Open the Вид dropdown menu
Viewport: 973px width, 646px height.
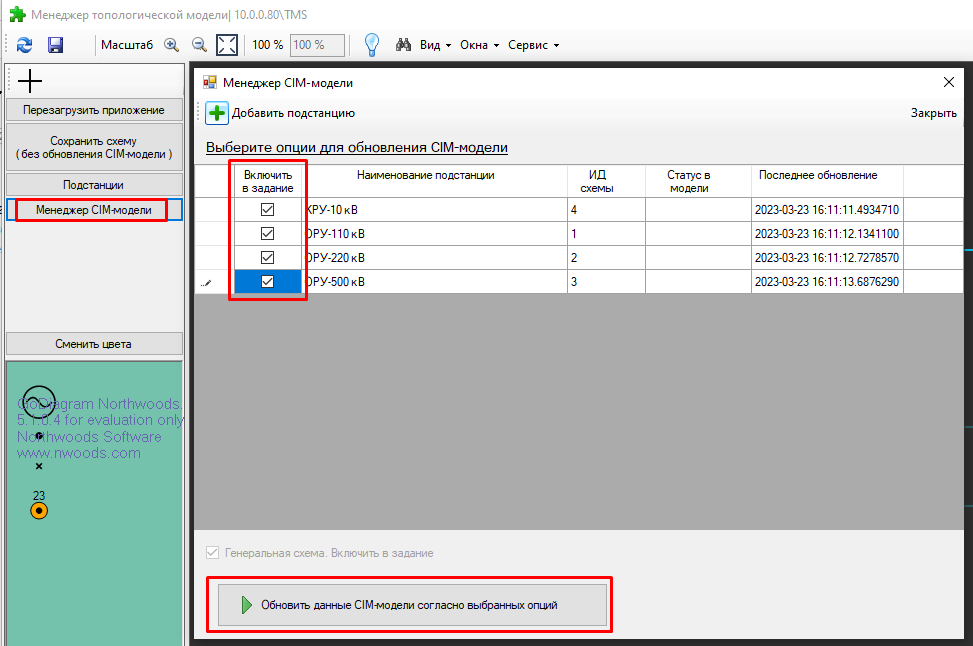click(x=435, y=45)
